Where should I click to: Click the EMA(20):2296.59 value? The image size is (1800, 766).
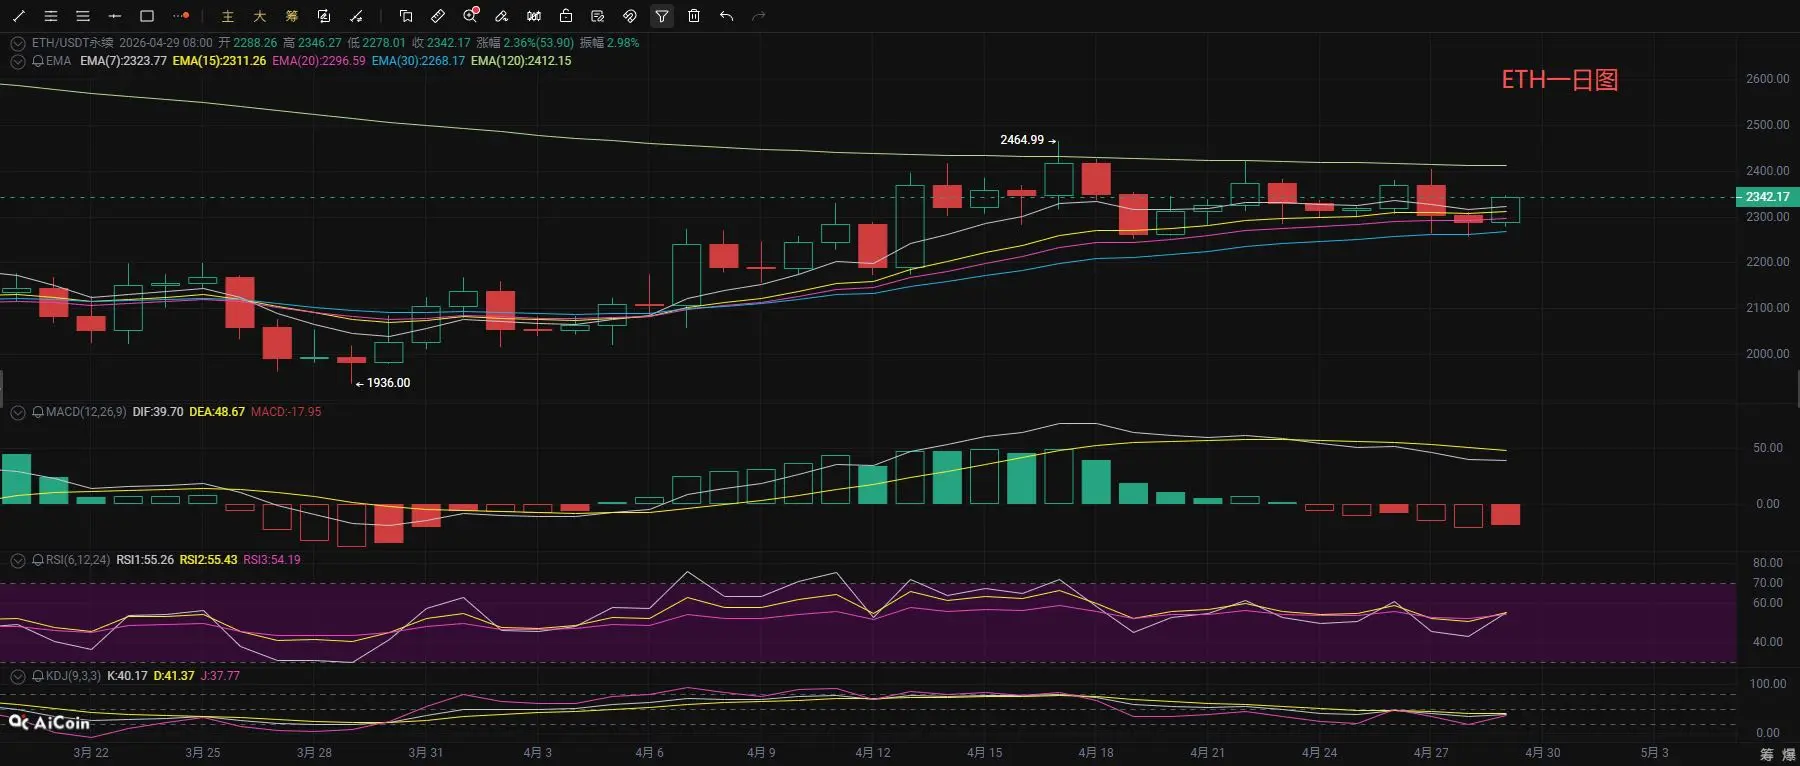point(319,61)
